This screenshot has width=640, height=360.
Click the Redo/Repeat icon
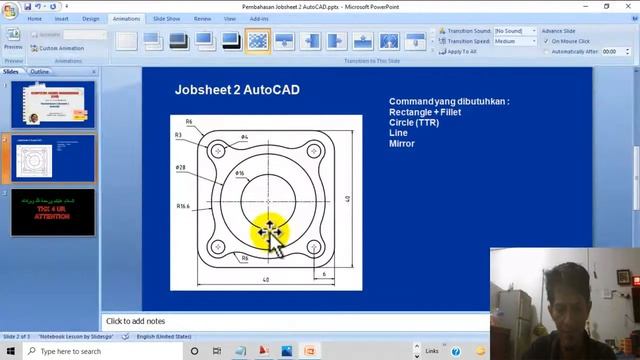pyautogui.click(x=53, y=7)
